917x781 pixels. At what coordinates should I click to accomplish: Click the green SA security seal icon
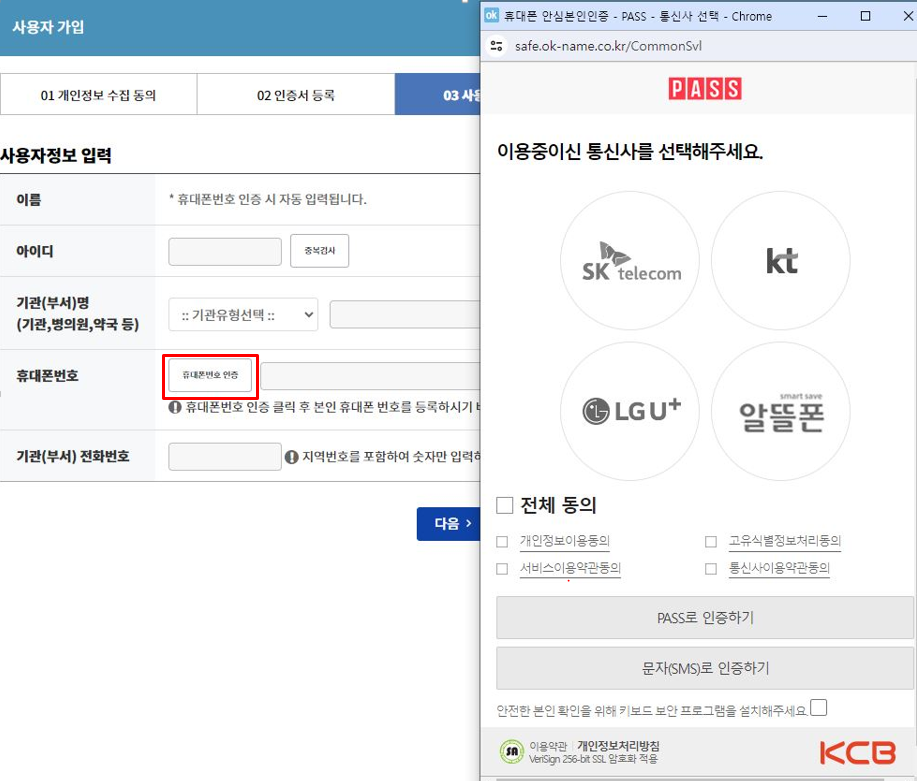512,751
